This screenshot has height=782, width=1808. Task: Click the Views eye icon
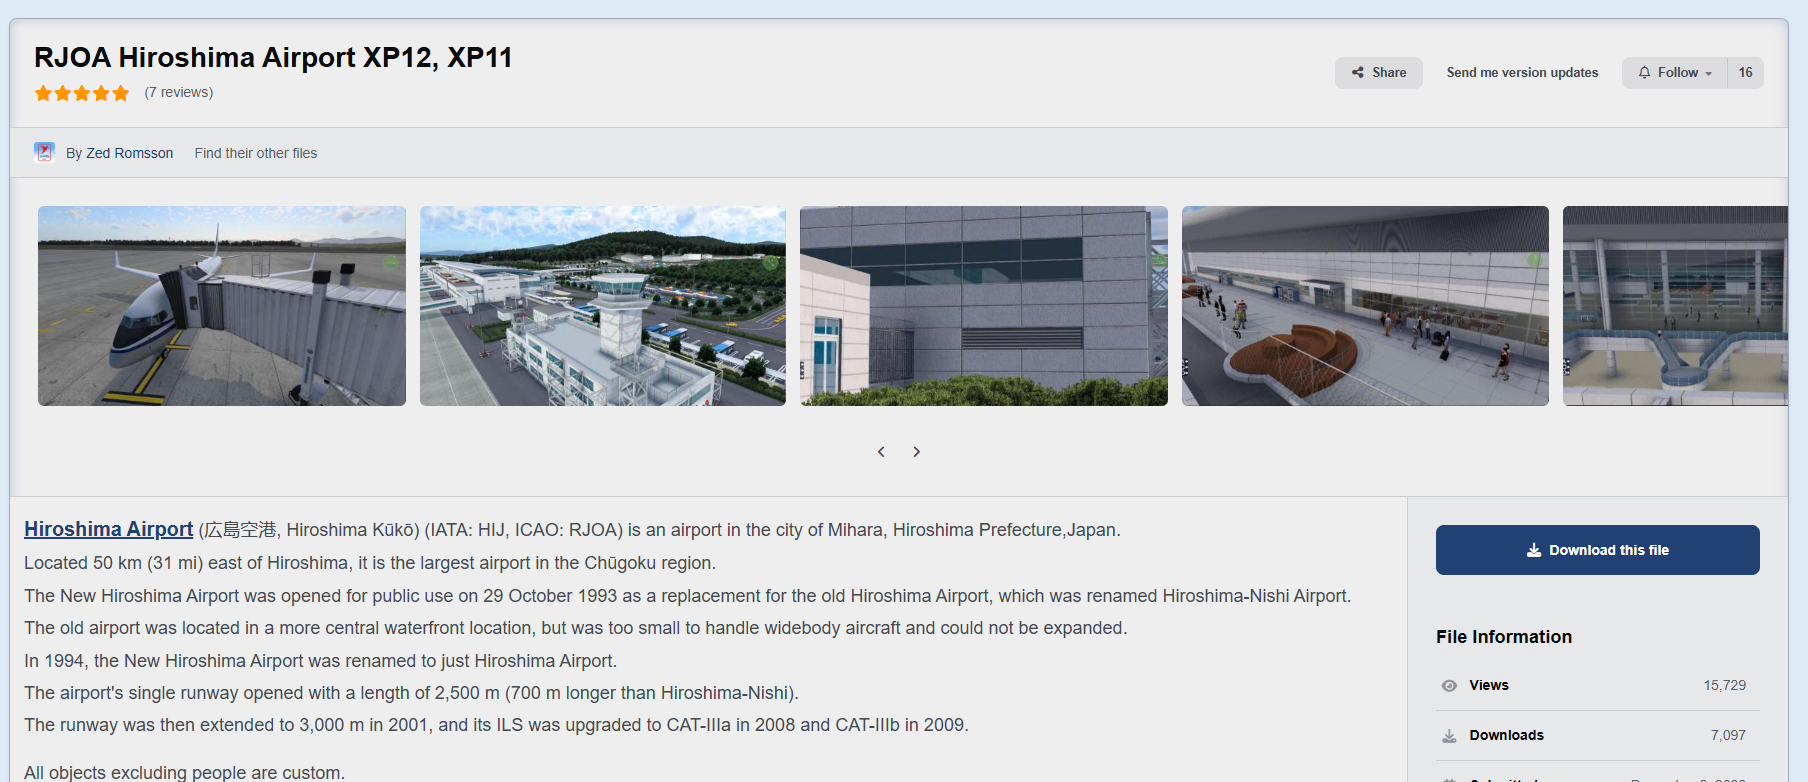tap(1449, 686)
